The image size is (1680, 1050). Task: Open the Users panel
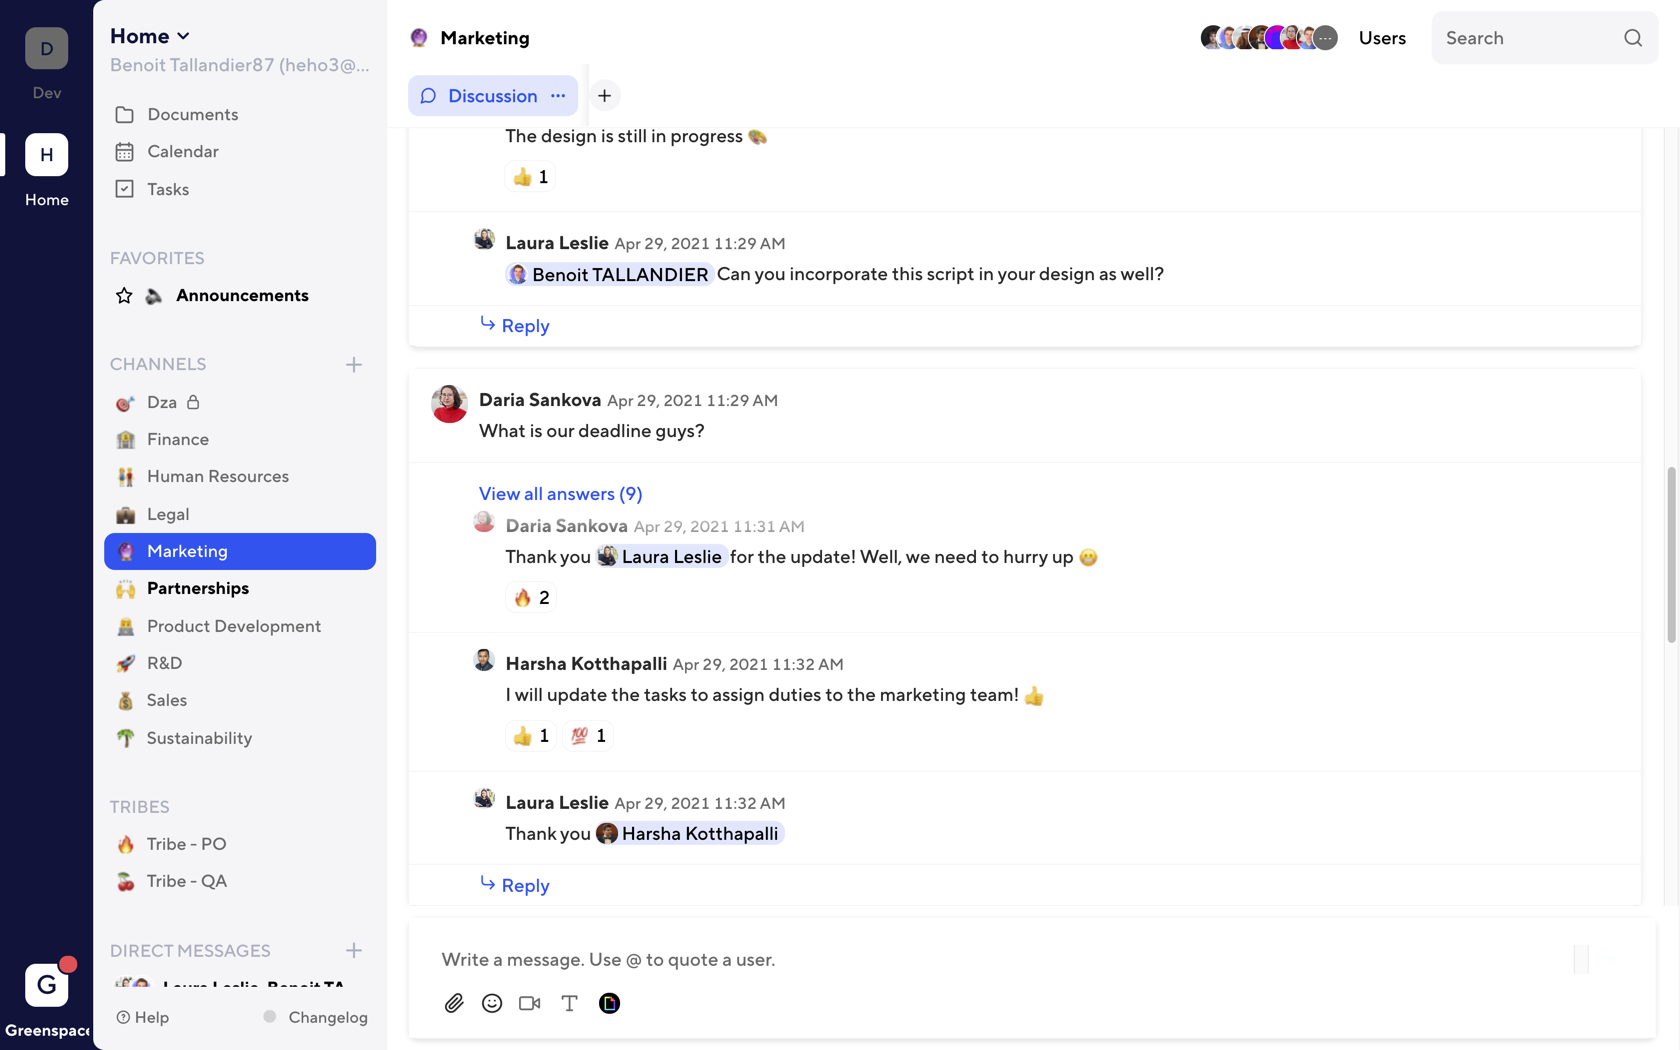(1382, 37)
